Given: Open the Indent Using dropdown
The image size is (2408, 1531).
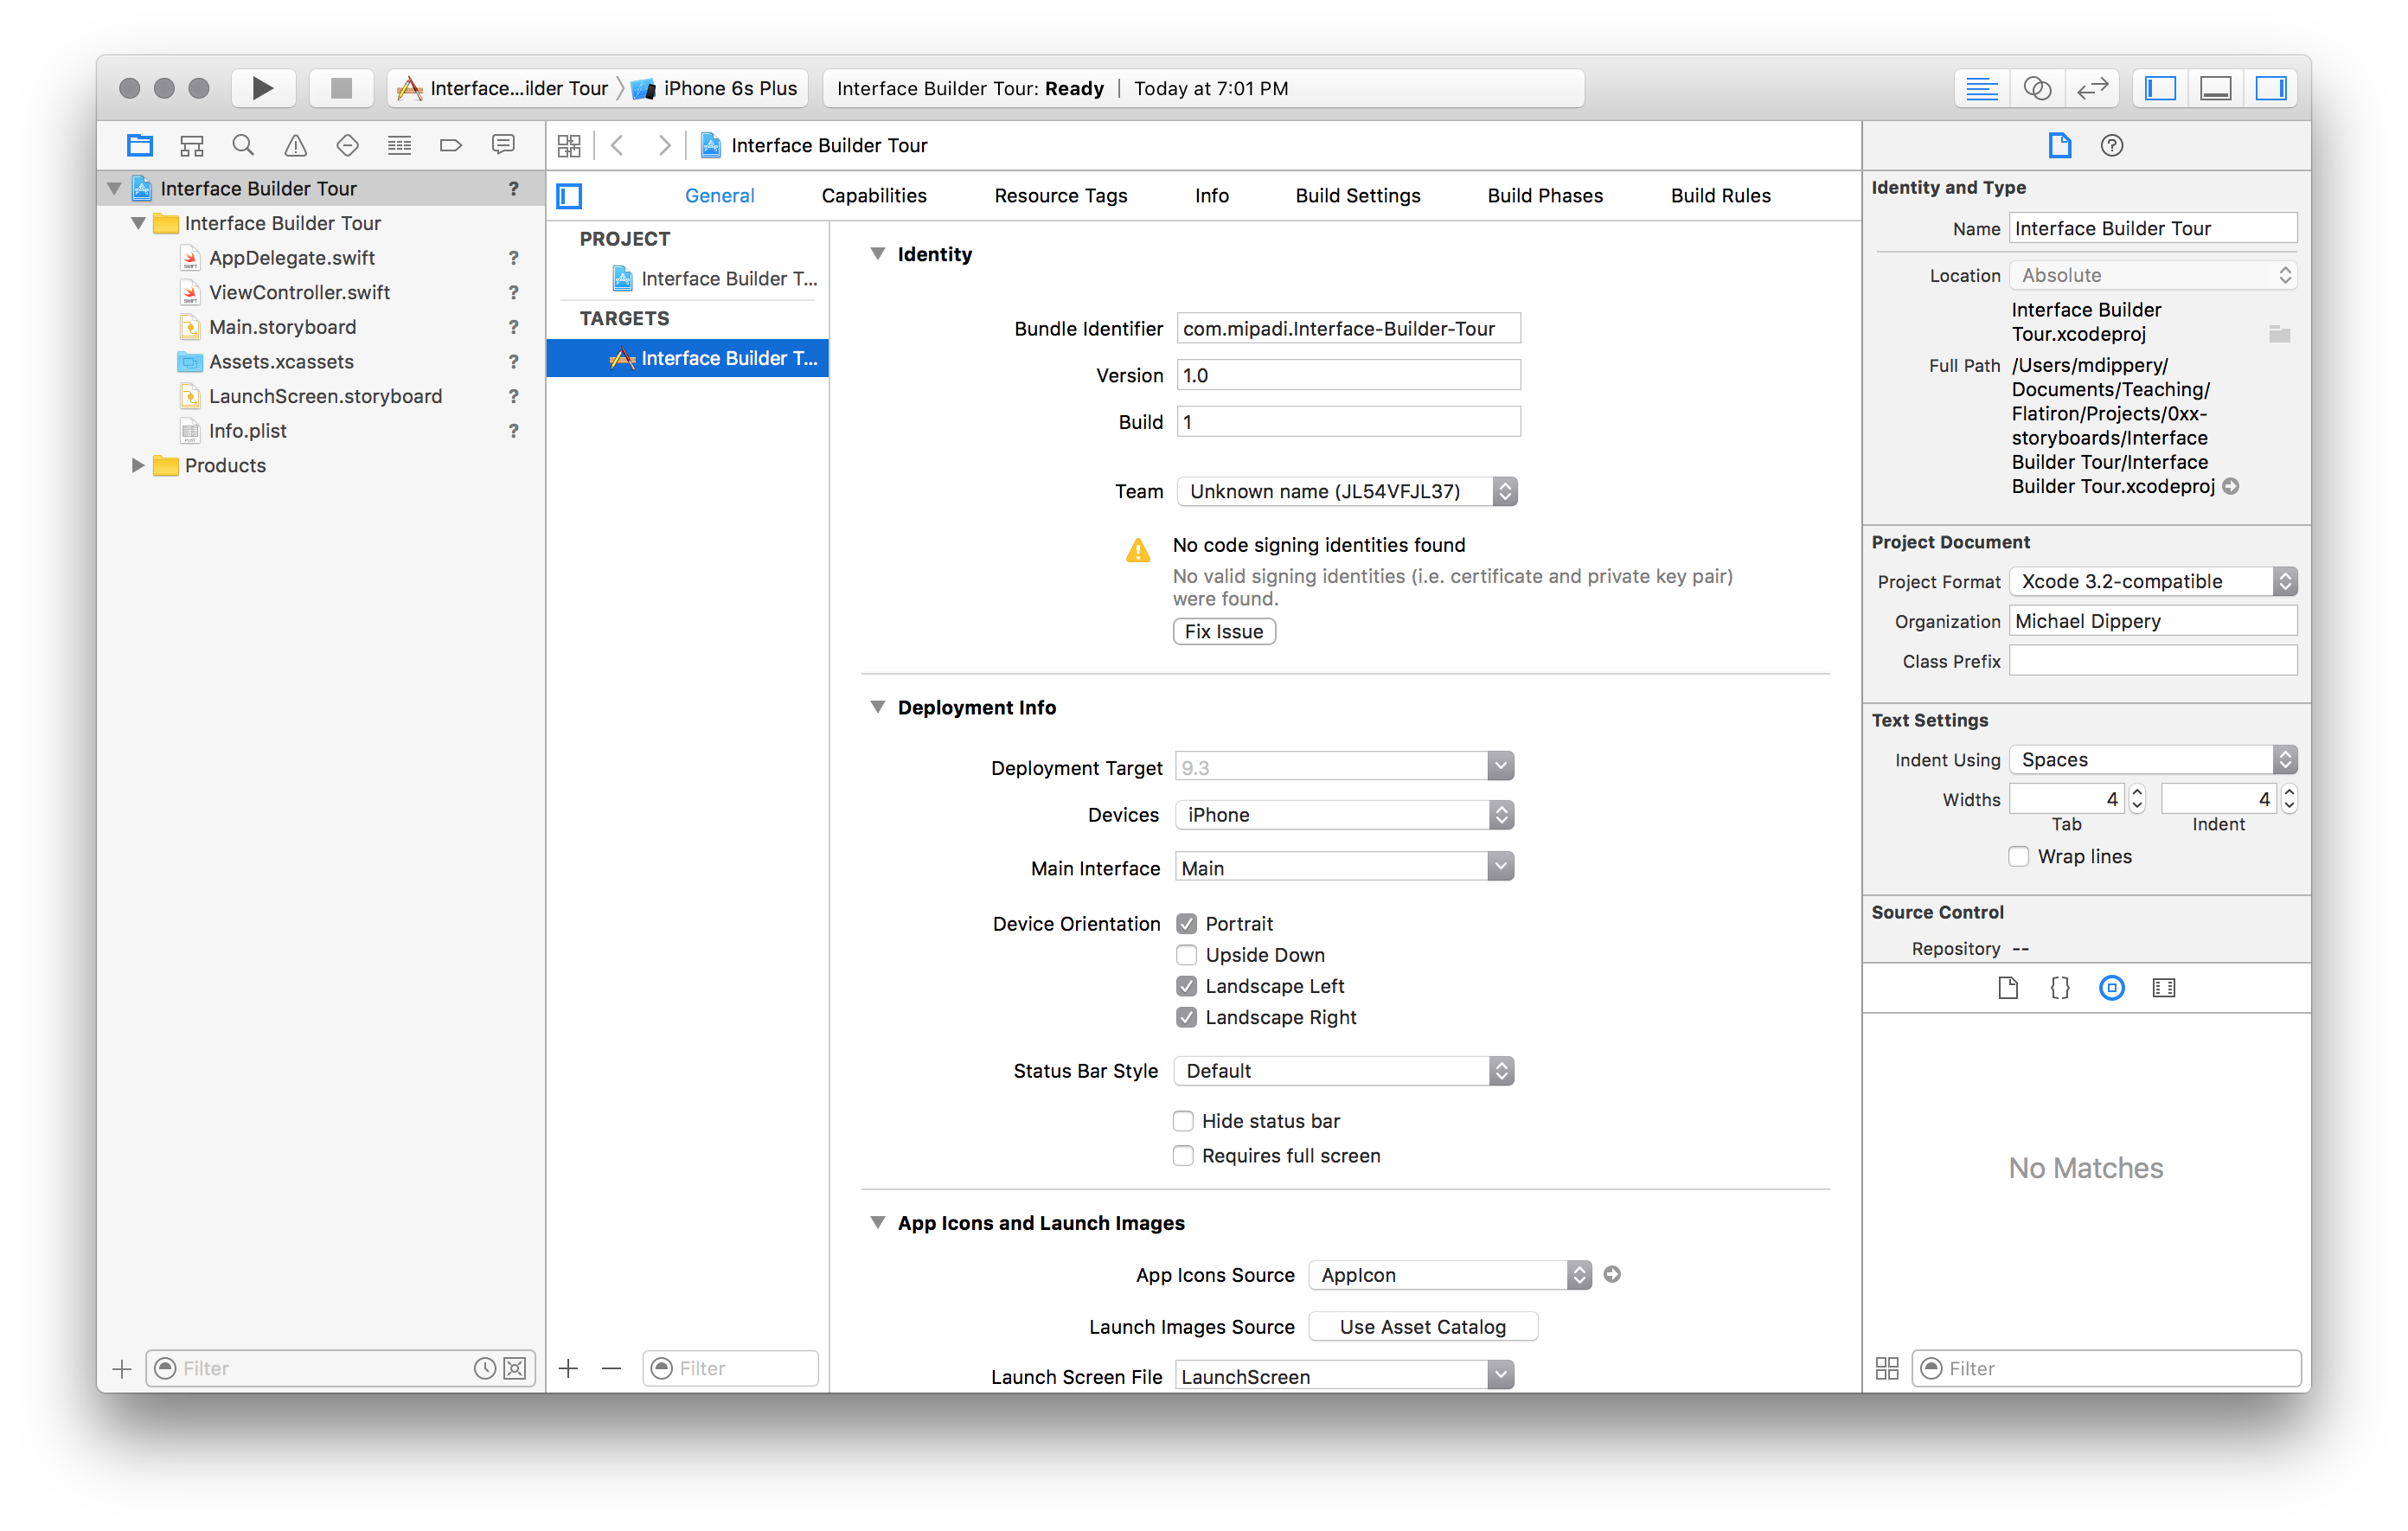Looking at the screenshot, I should 2154,760.
